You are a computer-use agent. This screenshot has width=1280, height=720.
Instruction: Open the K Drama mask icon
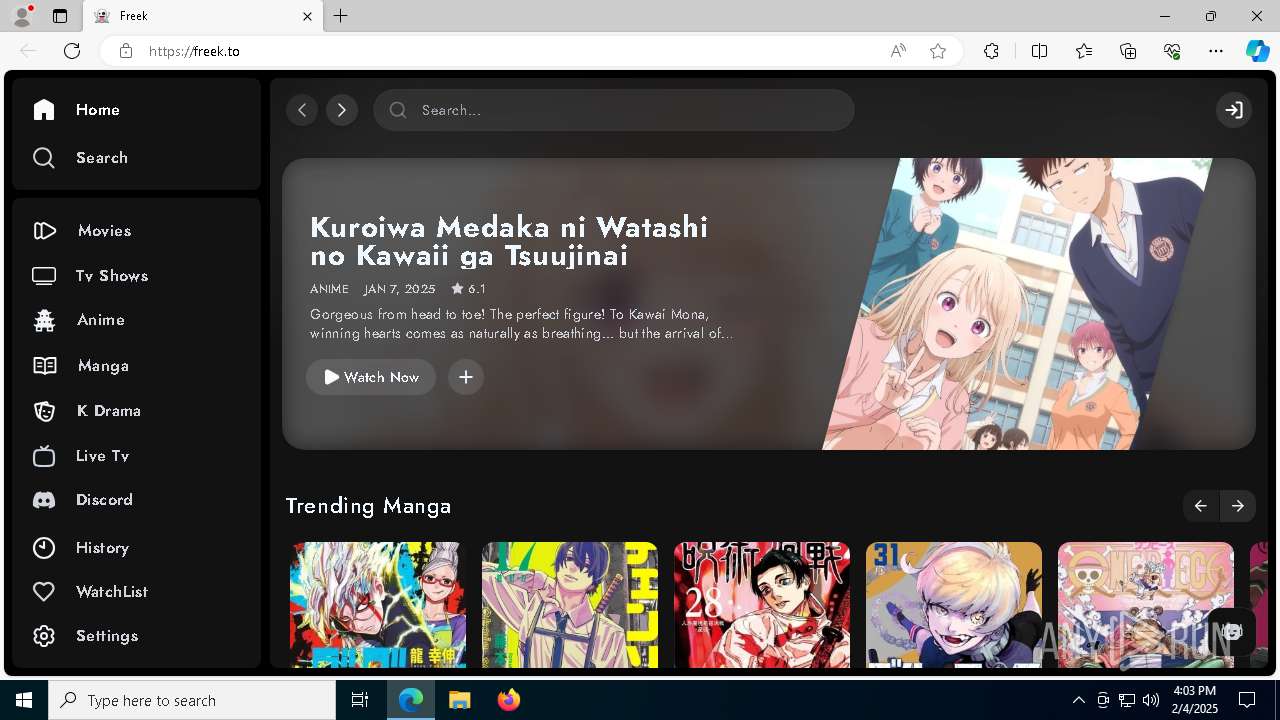[44, 411]
